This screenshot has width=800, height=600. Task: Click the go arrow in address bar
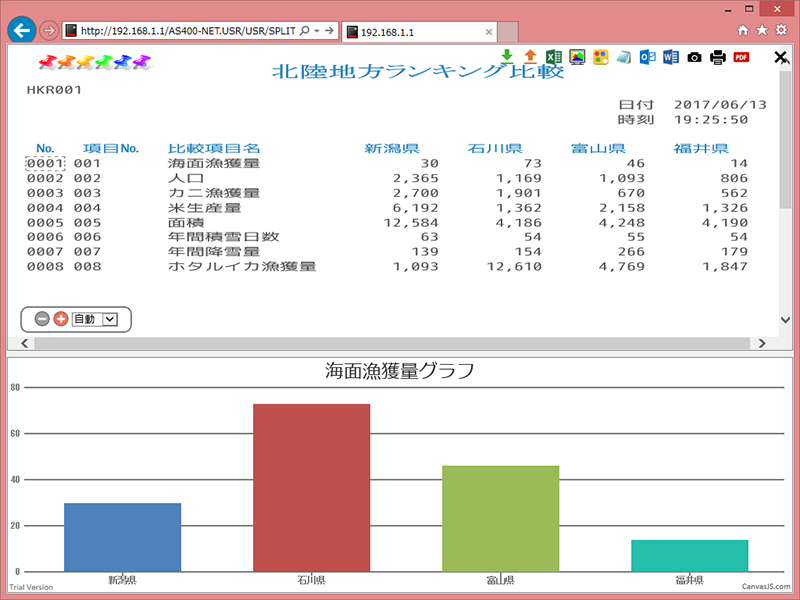329,31
